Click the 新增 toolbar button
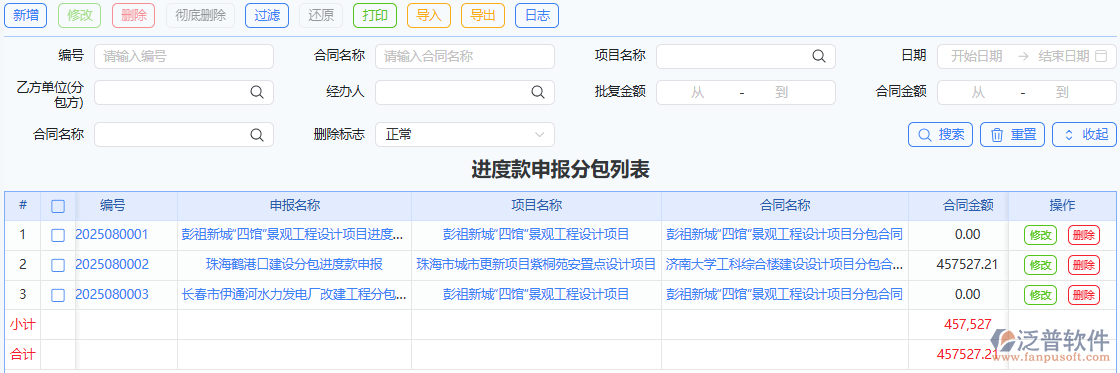The height and width of the screenshot is (373, 1120). [x=26, y=15]
